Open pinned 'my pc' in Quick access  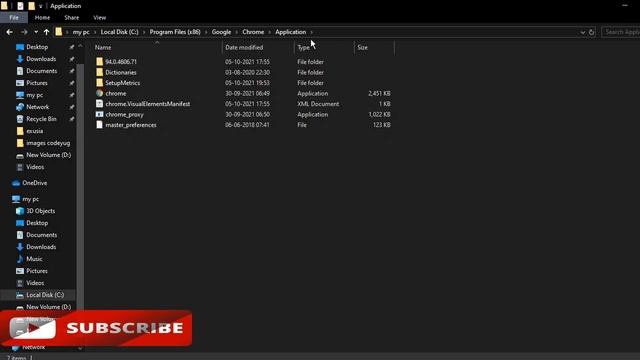tap(34, 95)
